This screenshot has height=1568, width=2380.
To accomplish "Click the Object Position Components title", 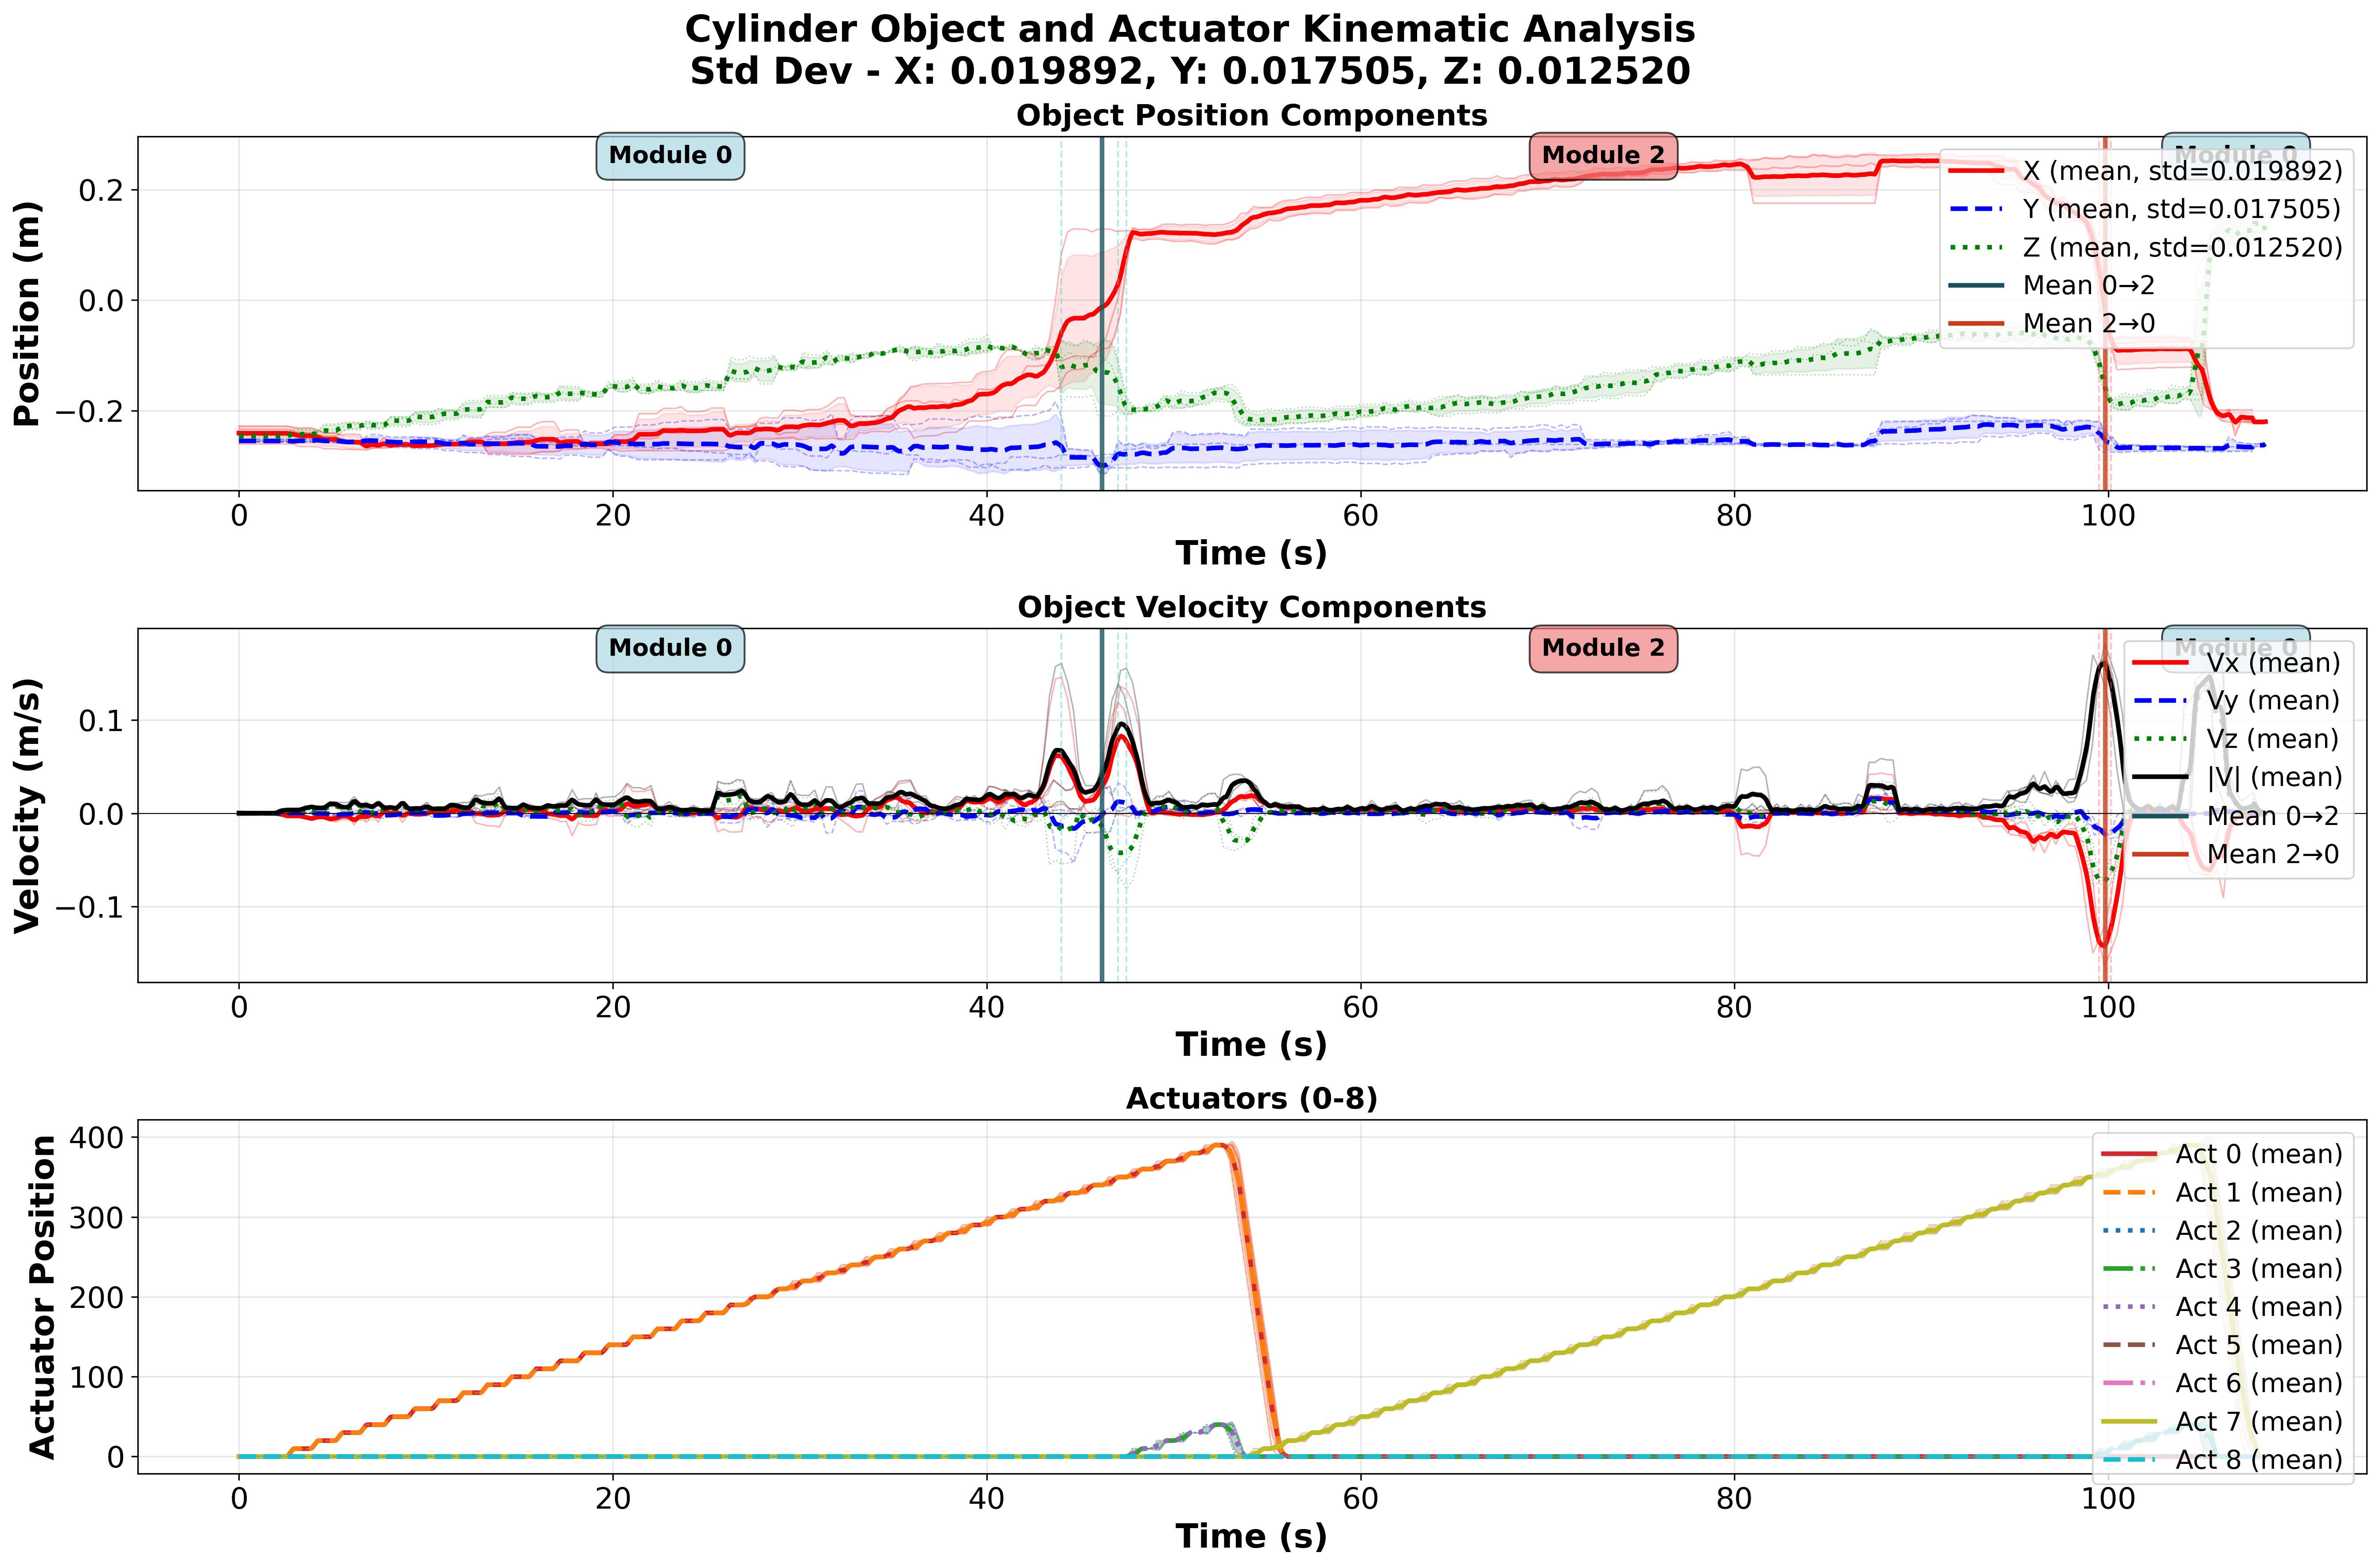I will pos(1251,116).
